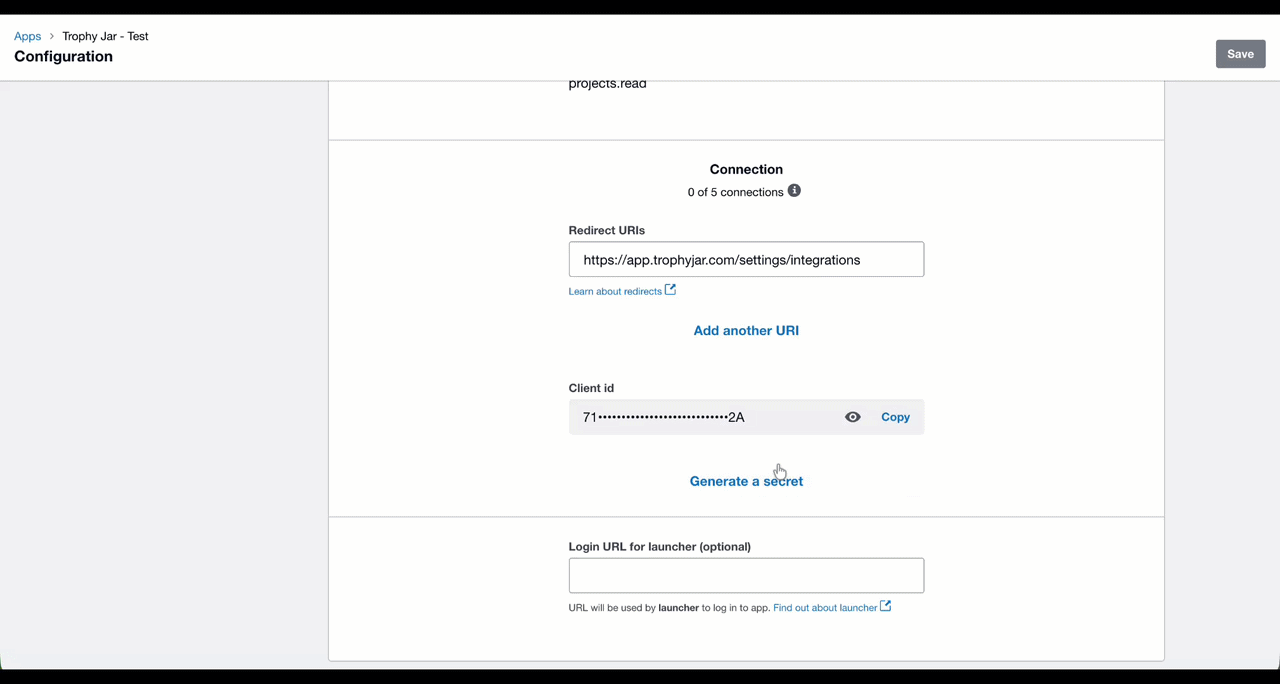This screenshot has width=1280, height=684.
Task: Open the Find out about launcher link
Action: (825, 608)
